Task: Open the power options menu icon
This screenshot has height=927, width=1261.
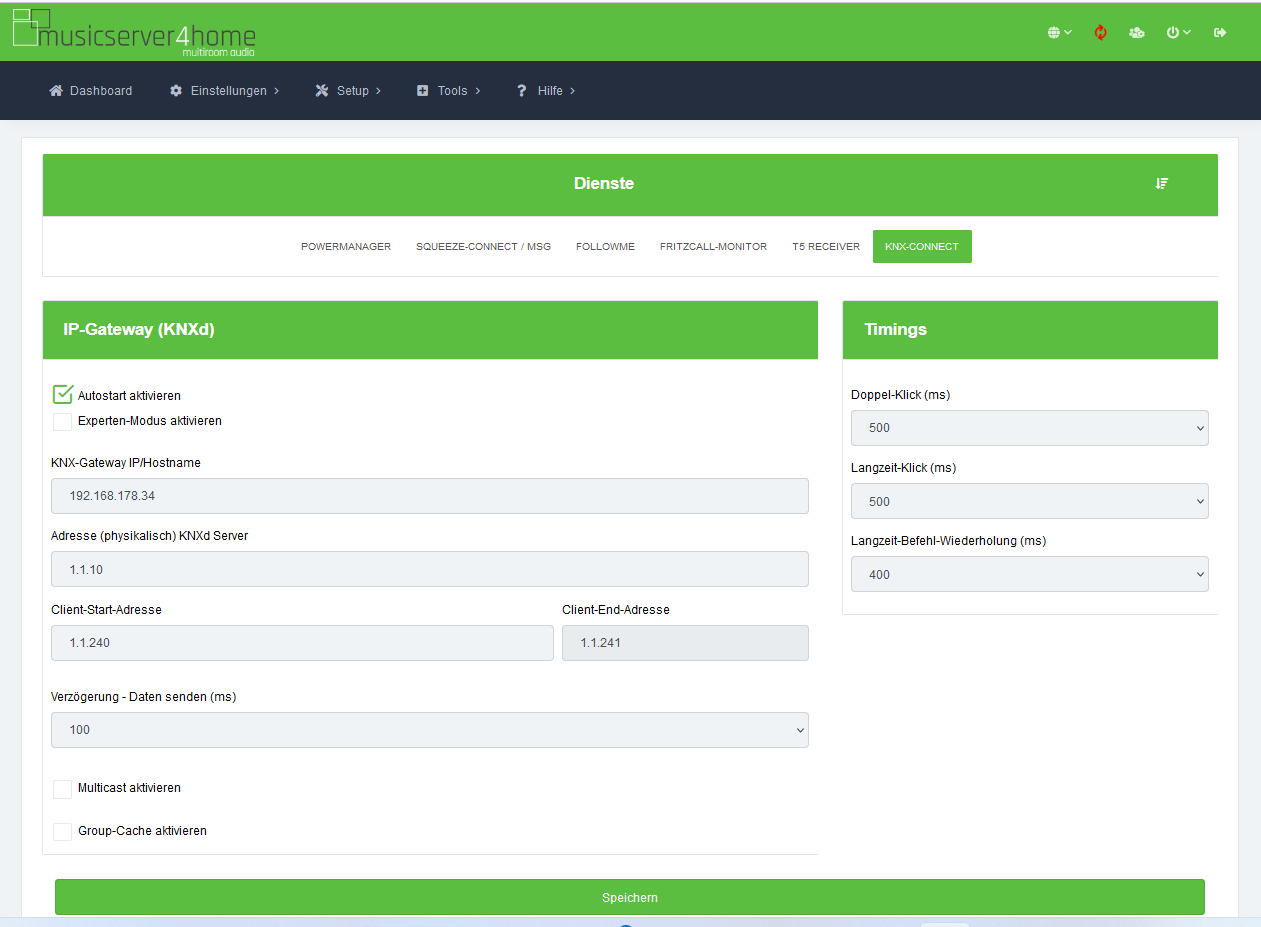Action: [1178, 33]
